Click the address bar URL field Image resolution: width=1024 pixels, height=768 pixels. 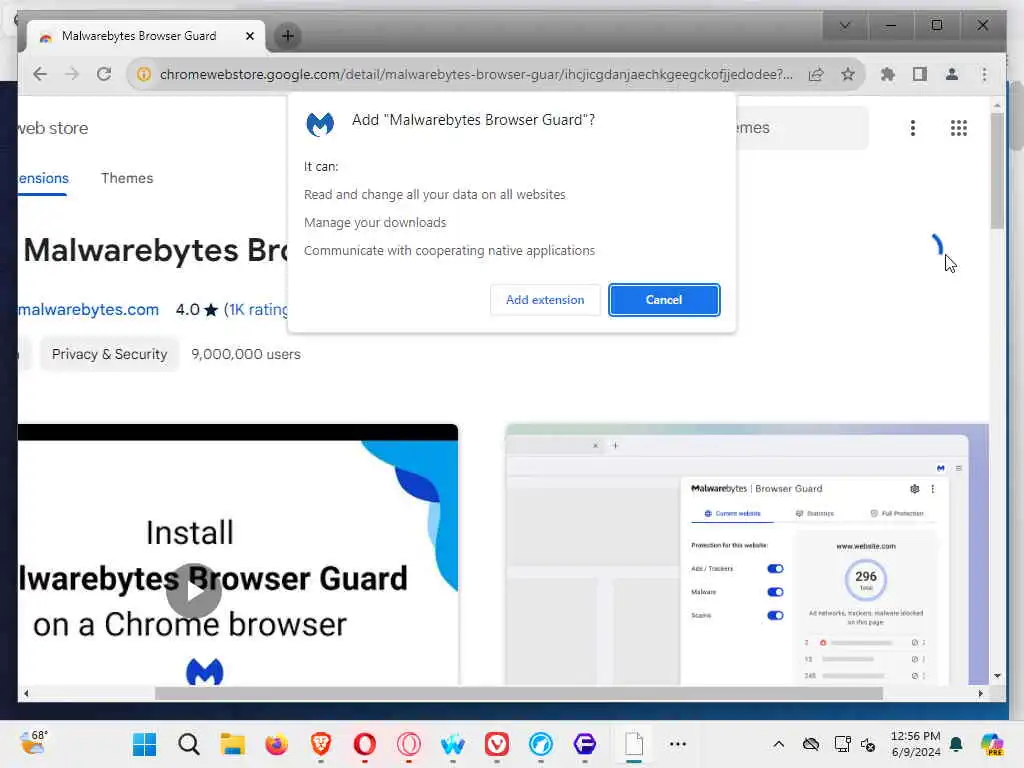tap(476, 74)
